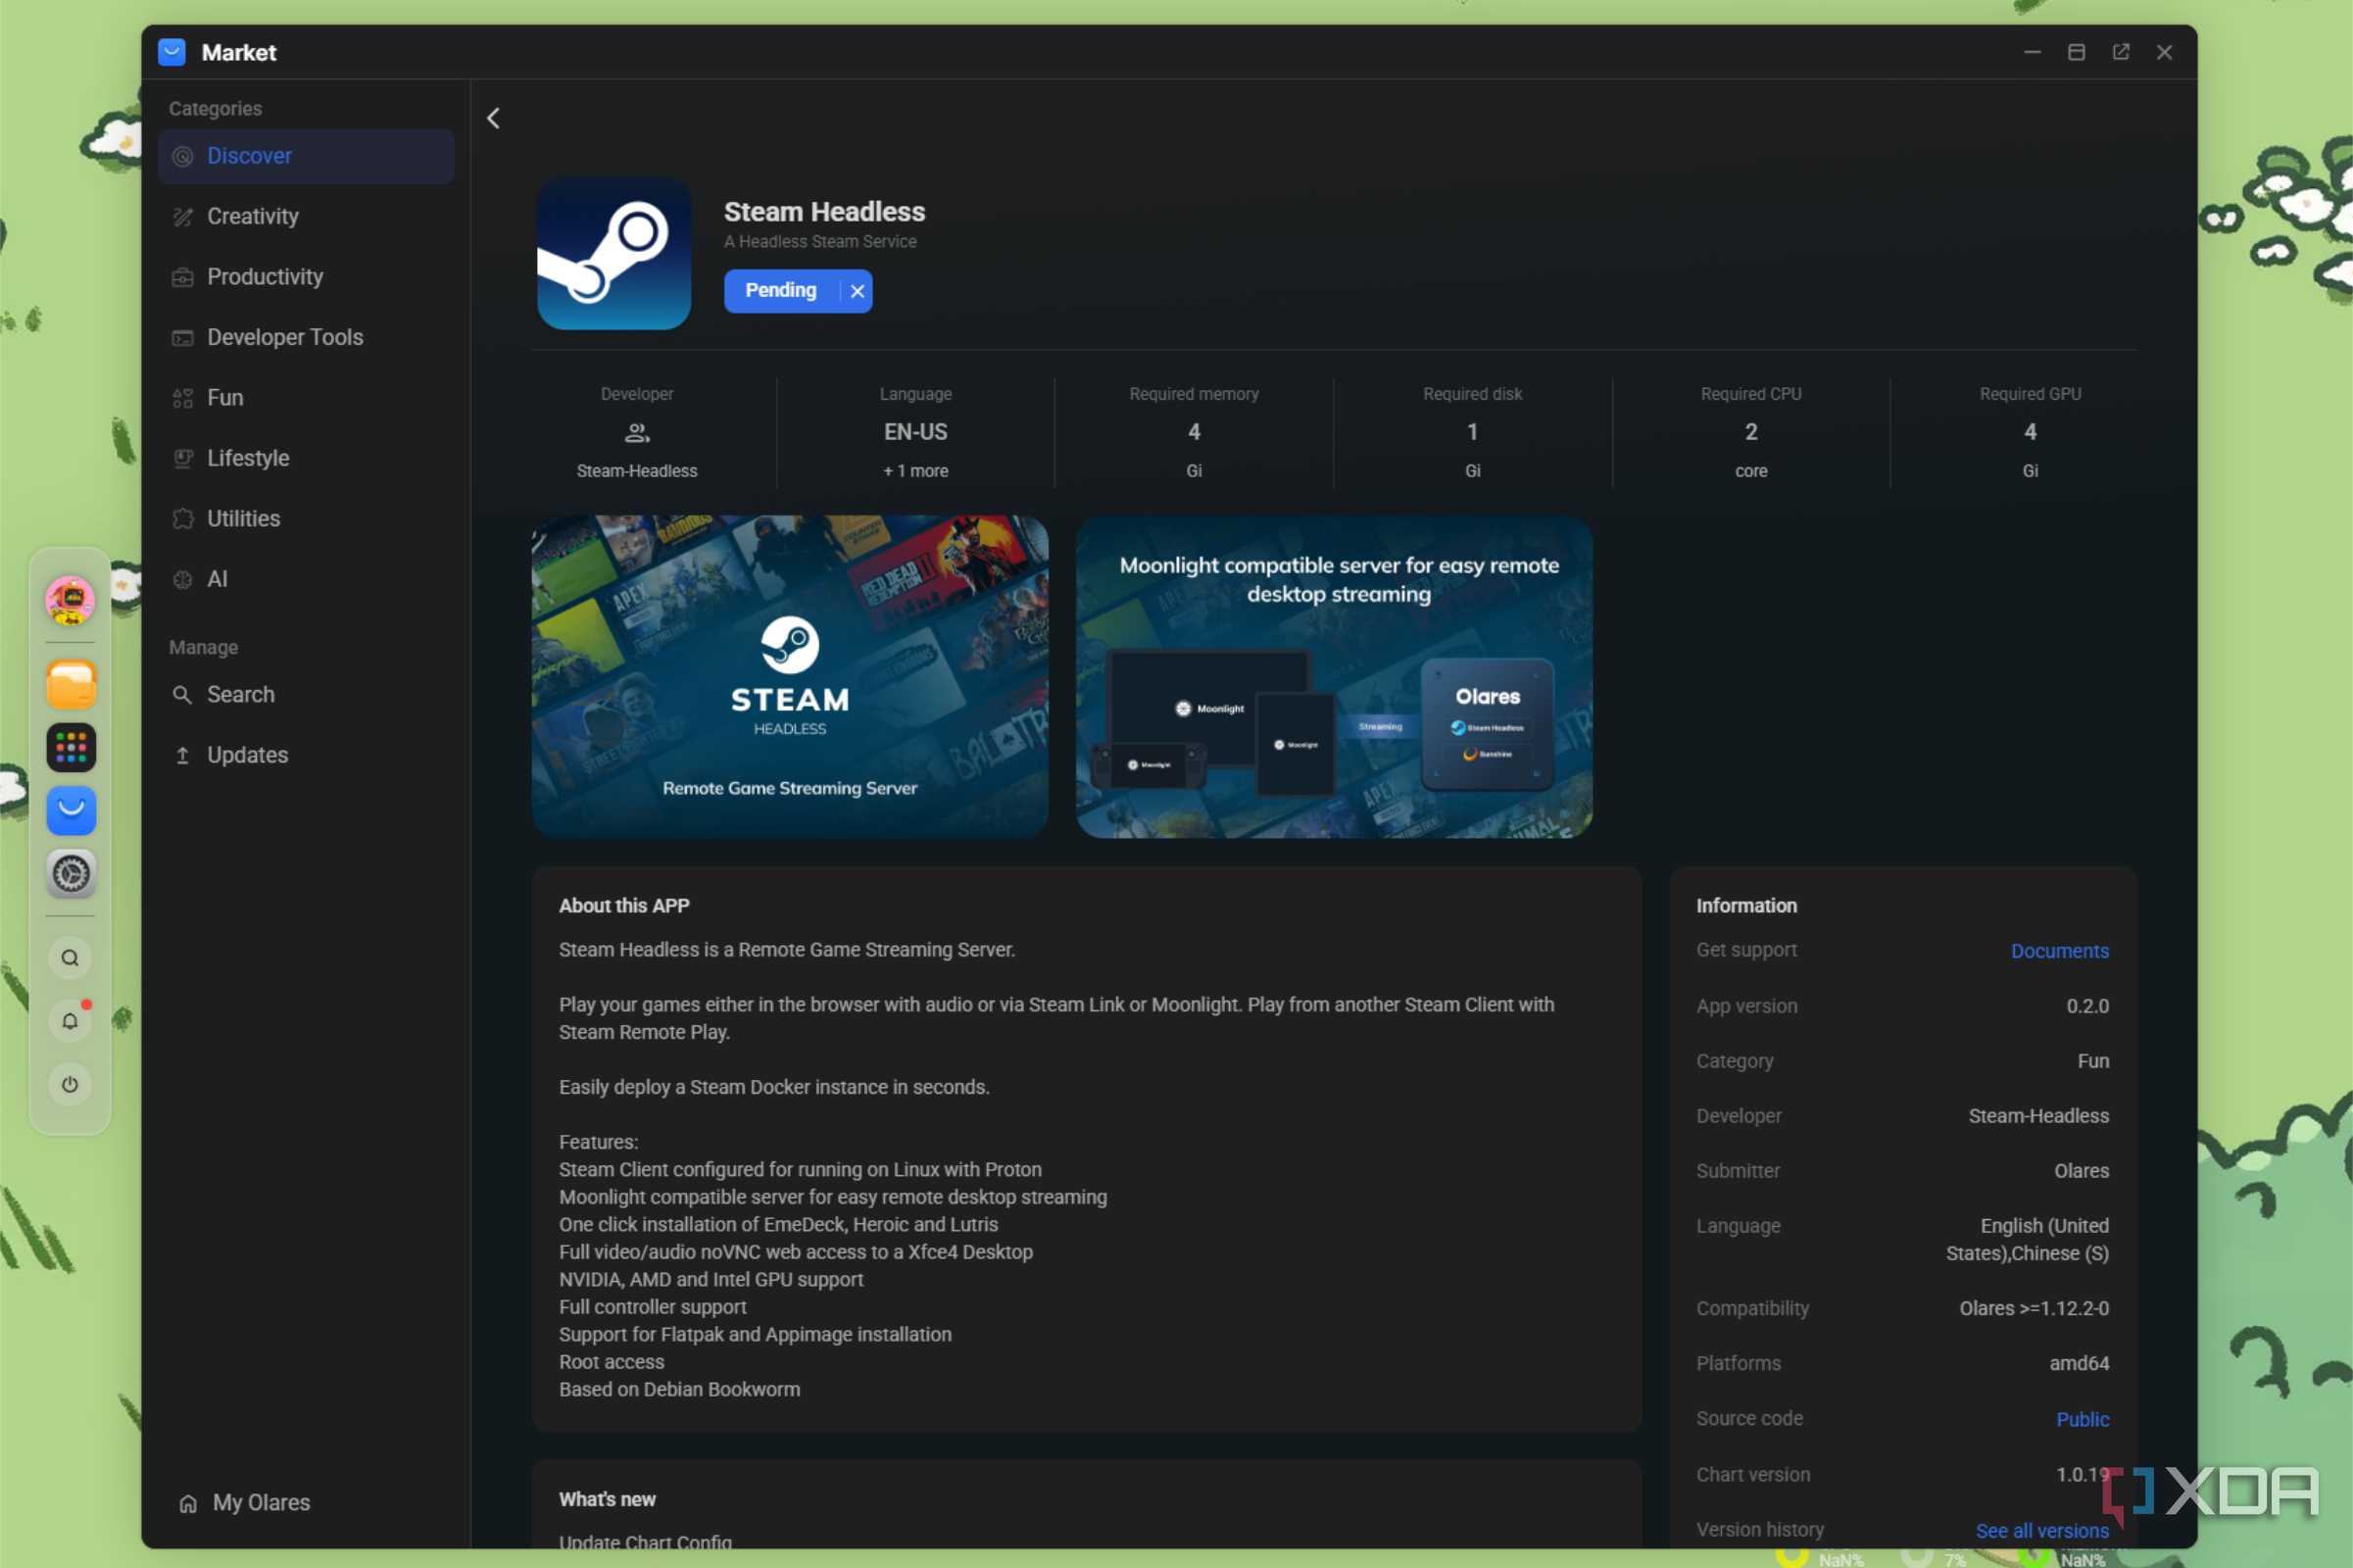Click the Pending status button

coord(781,291)
